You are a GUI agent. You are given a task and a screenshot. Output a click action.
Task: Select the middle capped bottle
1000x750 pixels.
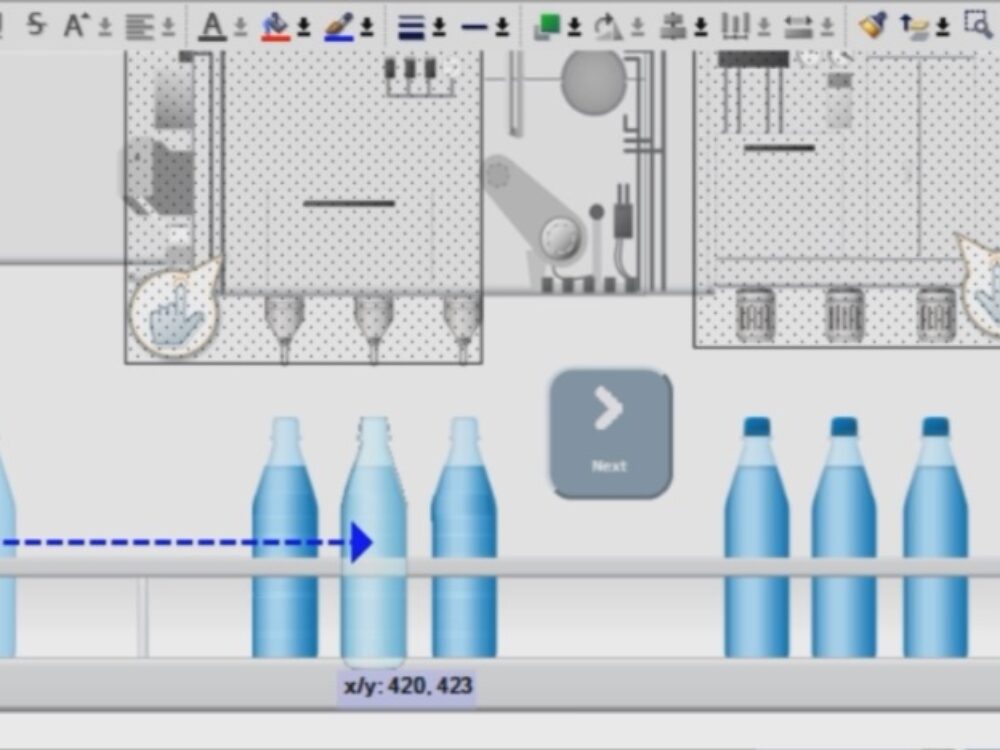point(844,537)
